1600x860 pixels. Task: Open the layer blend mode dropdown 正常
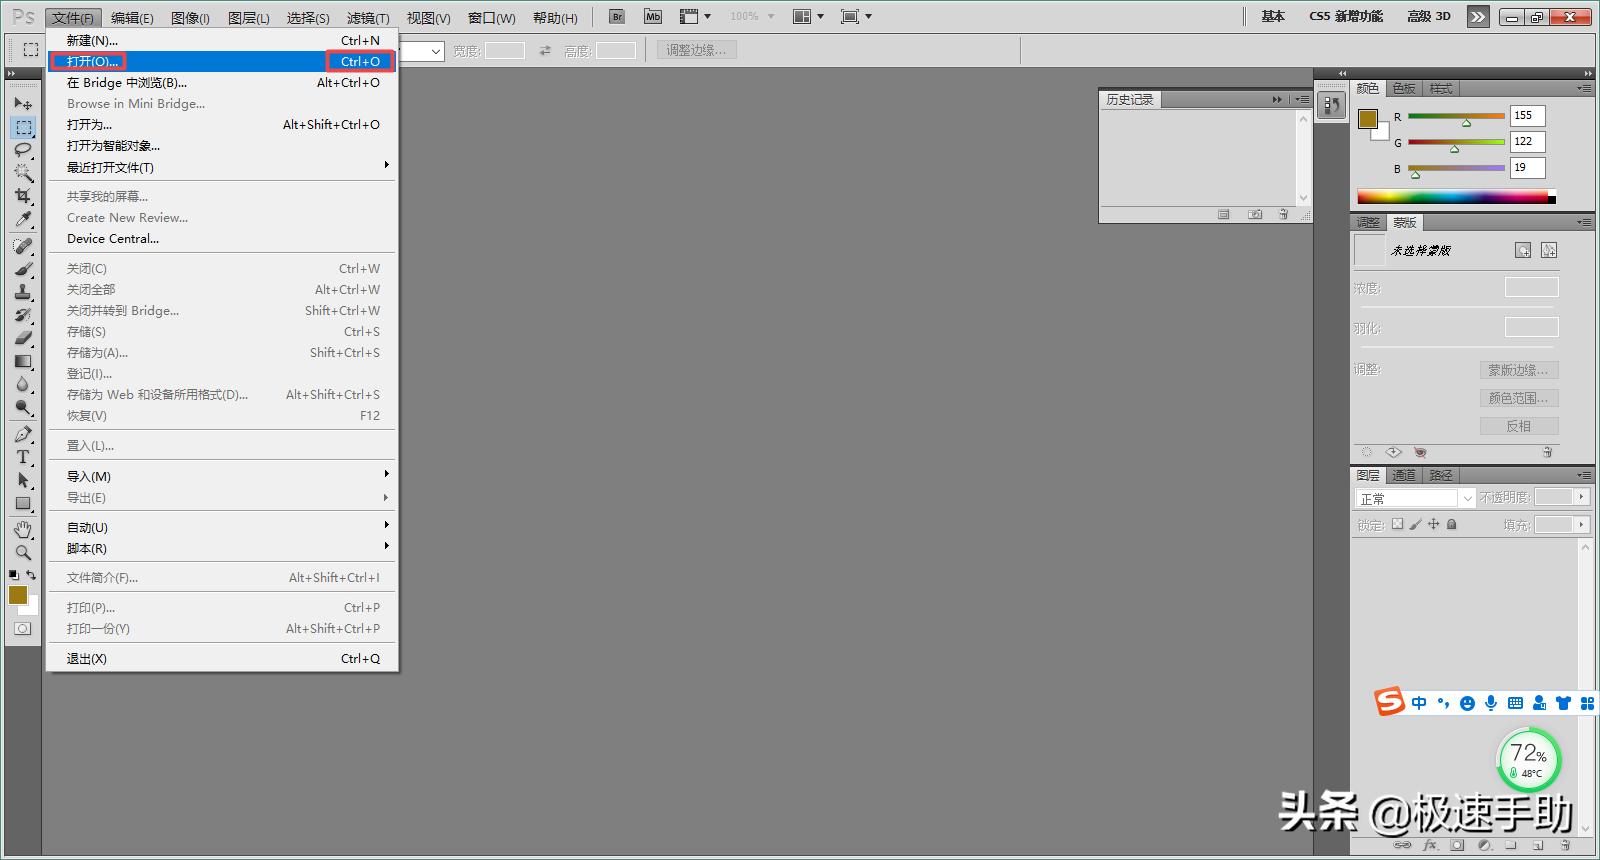pos(1415,498)
